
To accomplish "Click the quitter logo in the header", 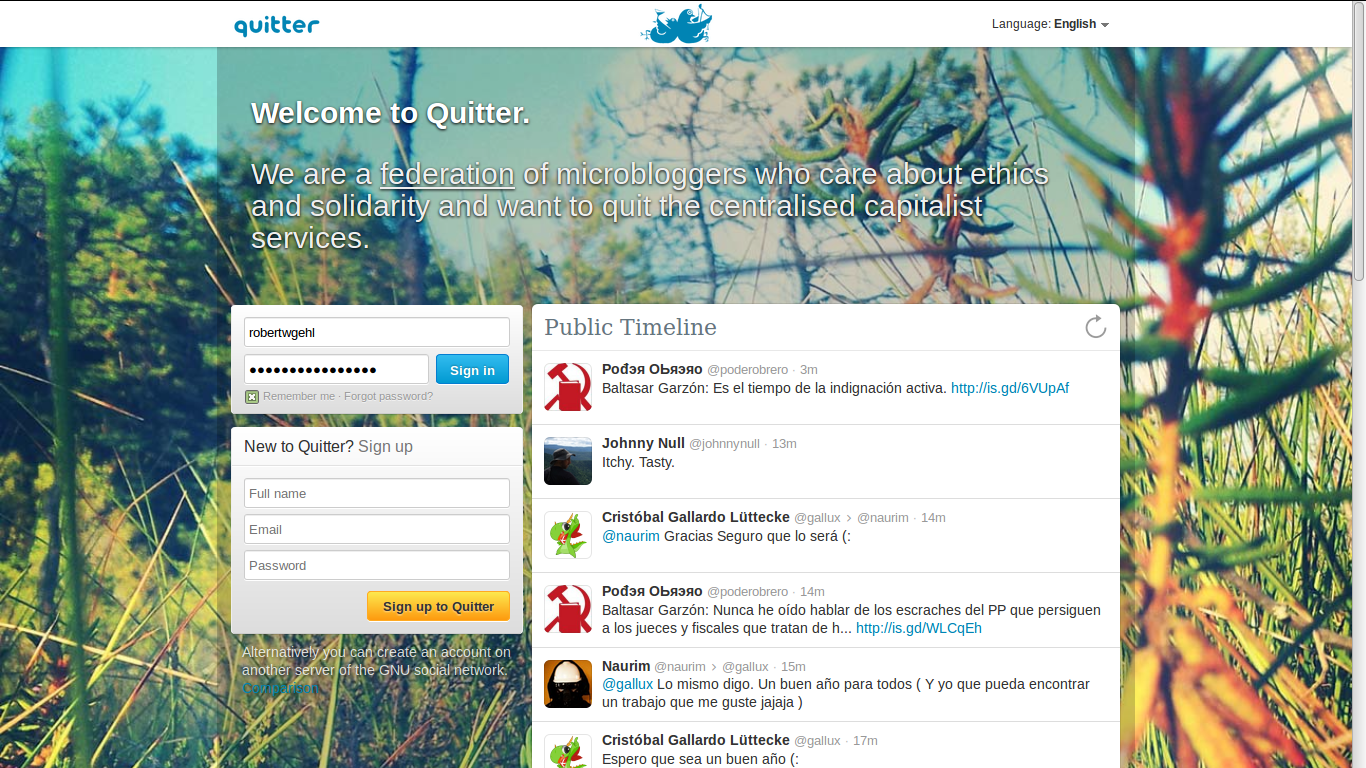I will [277, 25].
